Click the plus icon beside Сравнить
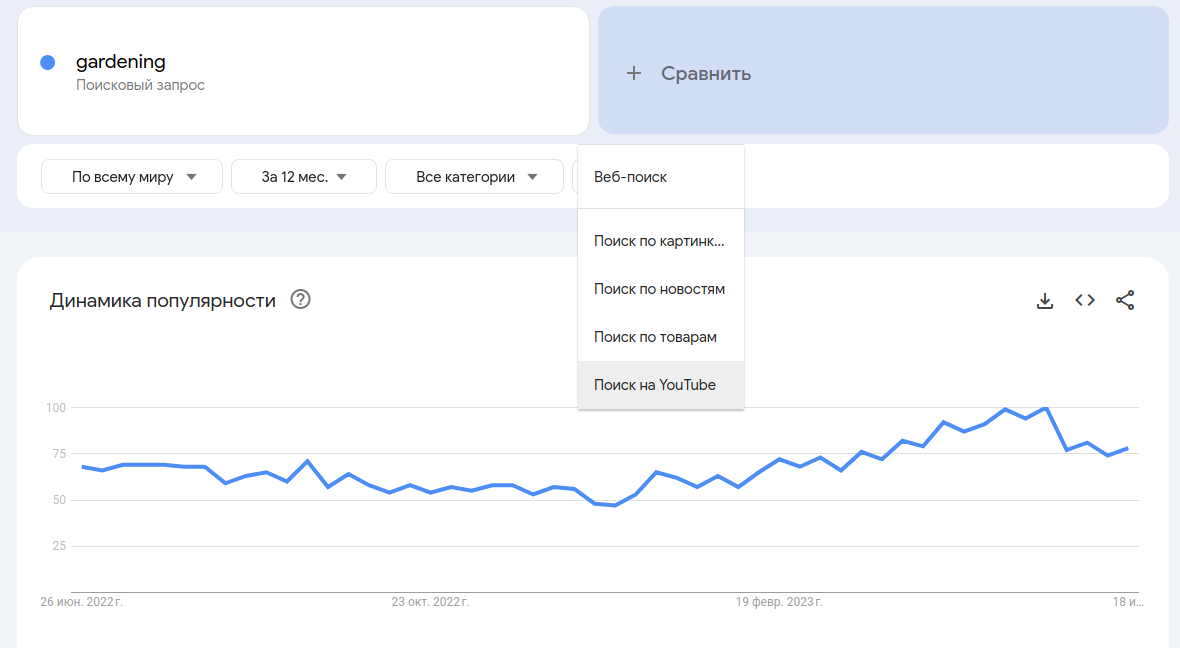Image resolution: width=1180 pixels, height=648 pixels. pos(633,73)
